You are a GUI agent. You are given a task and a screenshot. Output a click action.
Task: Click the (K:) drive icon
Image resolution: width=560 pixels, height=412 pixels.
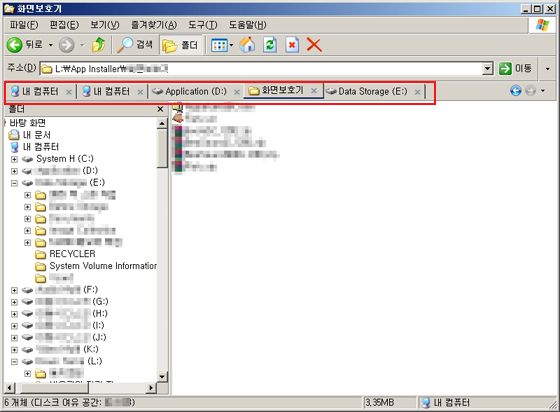point(28,350)
